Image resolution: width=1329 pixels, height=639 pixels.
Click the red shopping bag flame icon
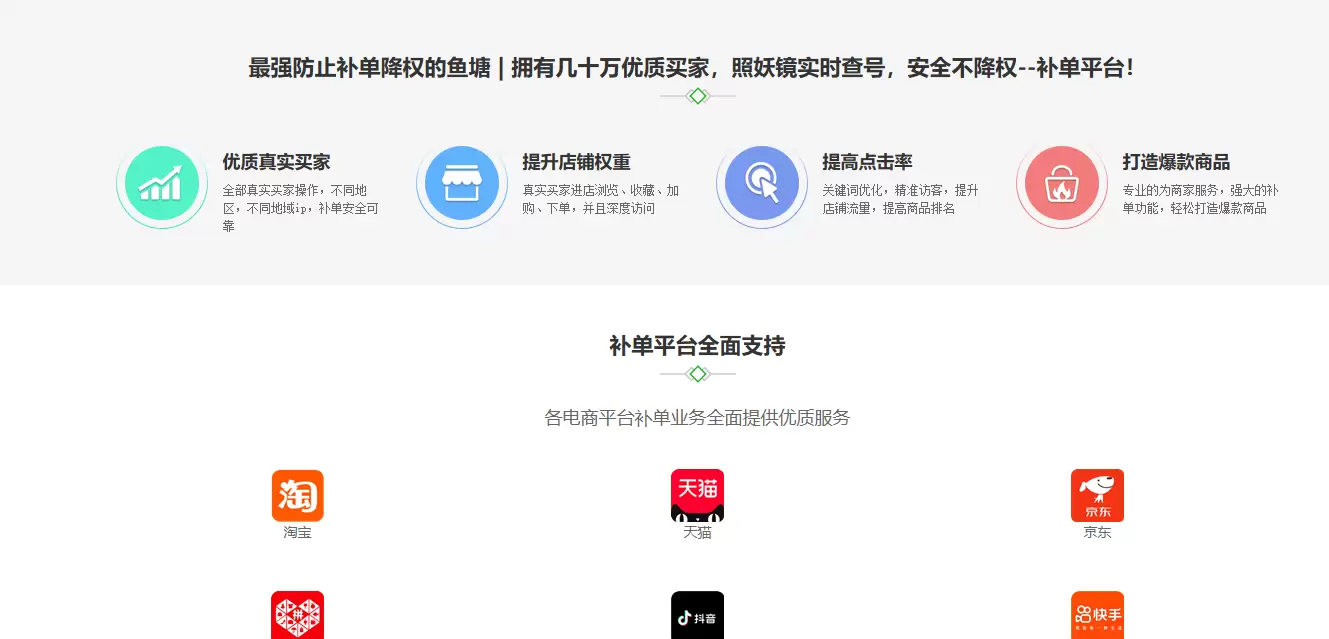tap(1062, 186)
